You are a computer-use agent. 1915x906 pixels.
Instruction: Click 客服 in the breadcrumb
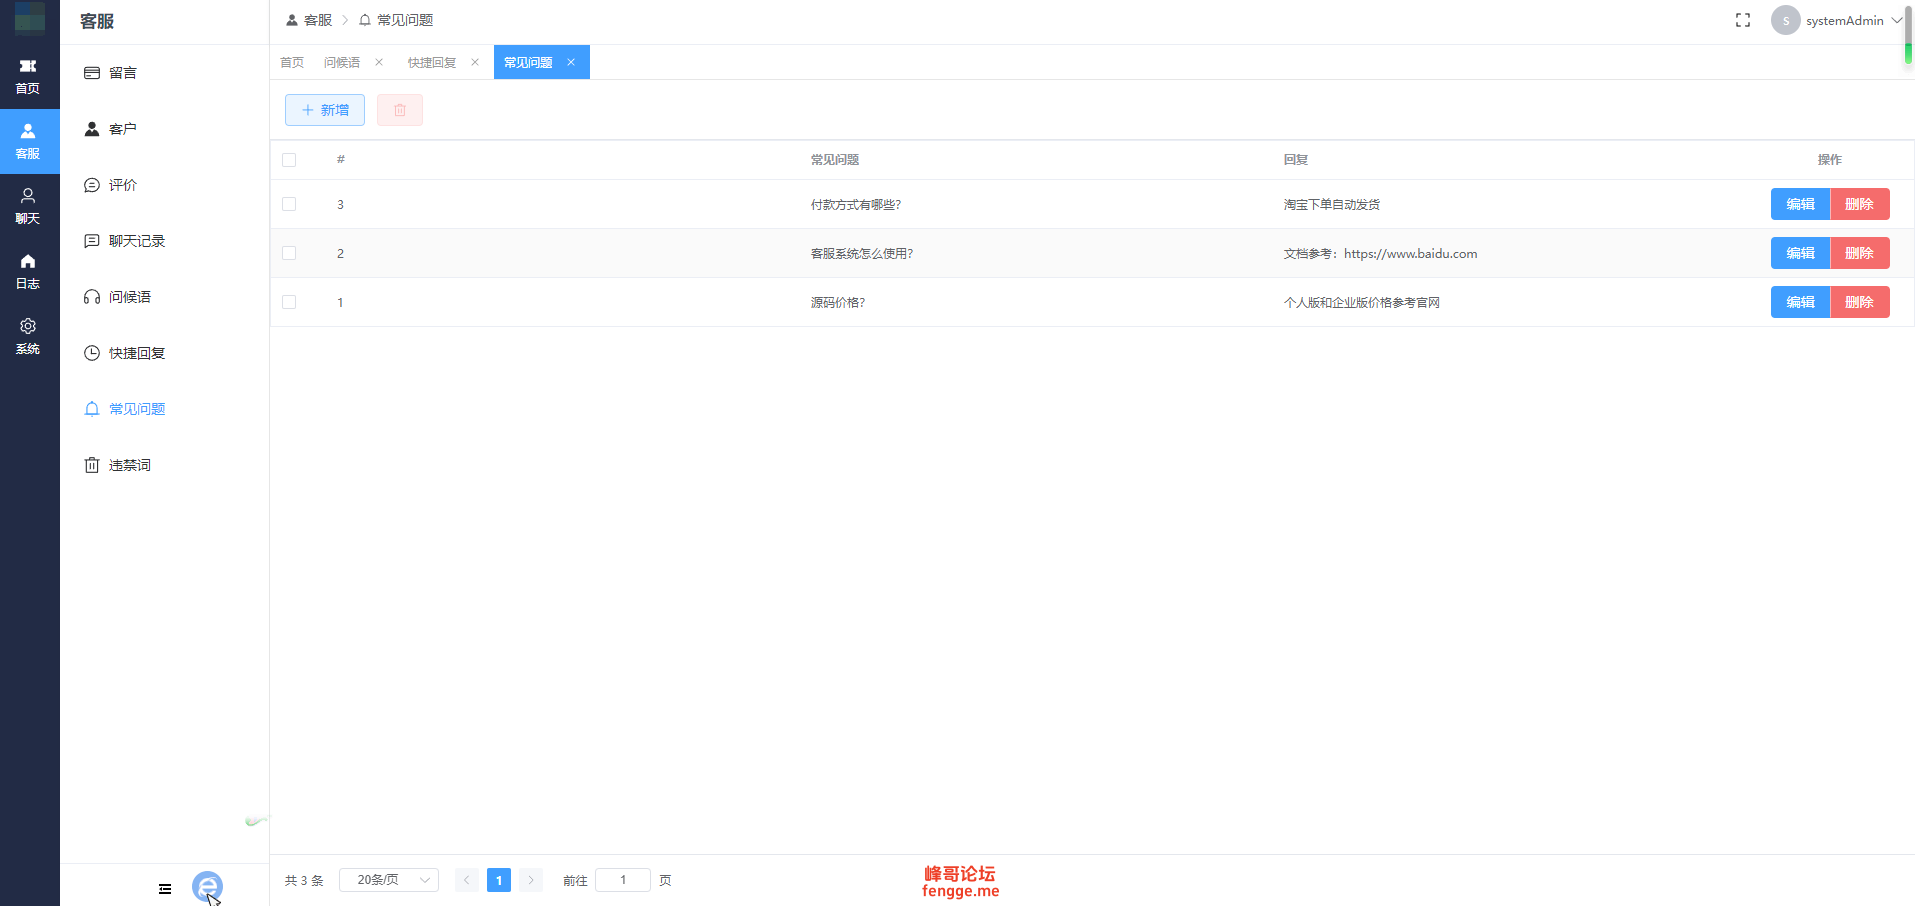point(309,20)
